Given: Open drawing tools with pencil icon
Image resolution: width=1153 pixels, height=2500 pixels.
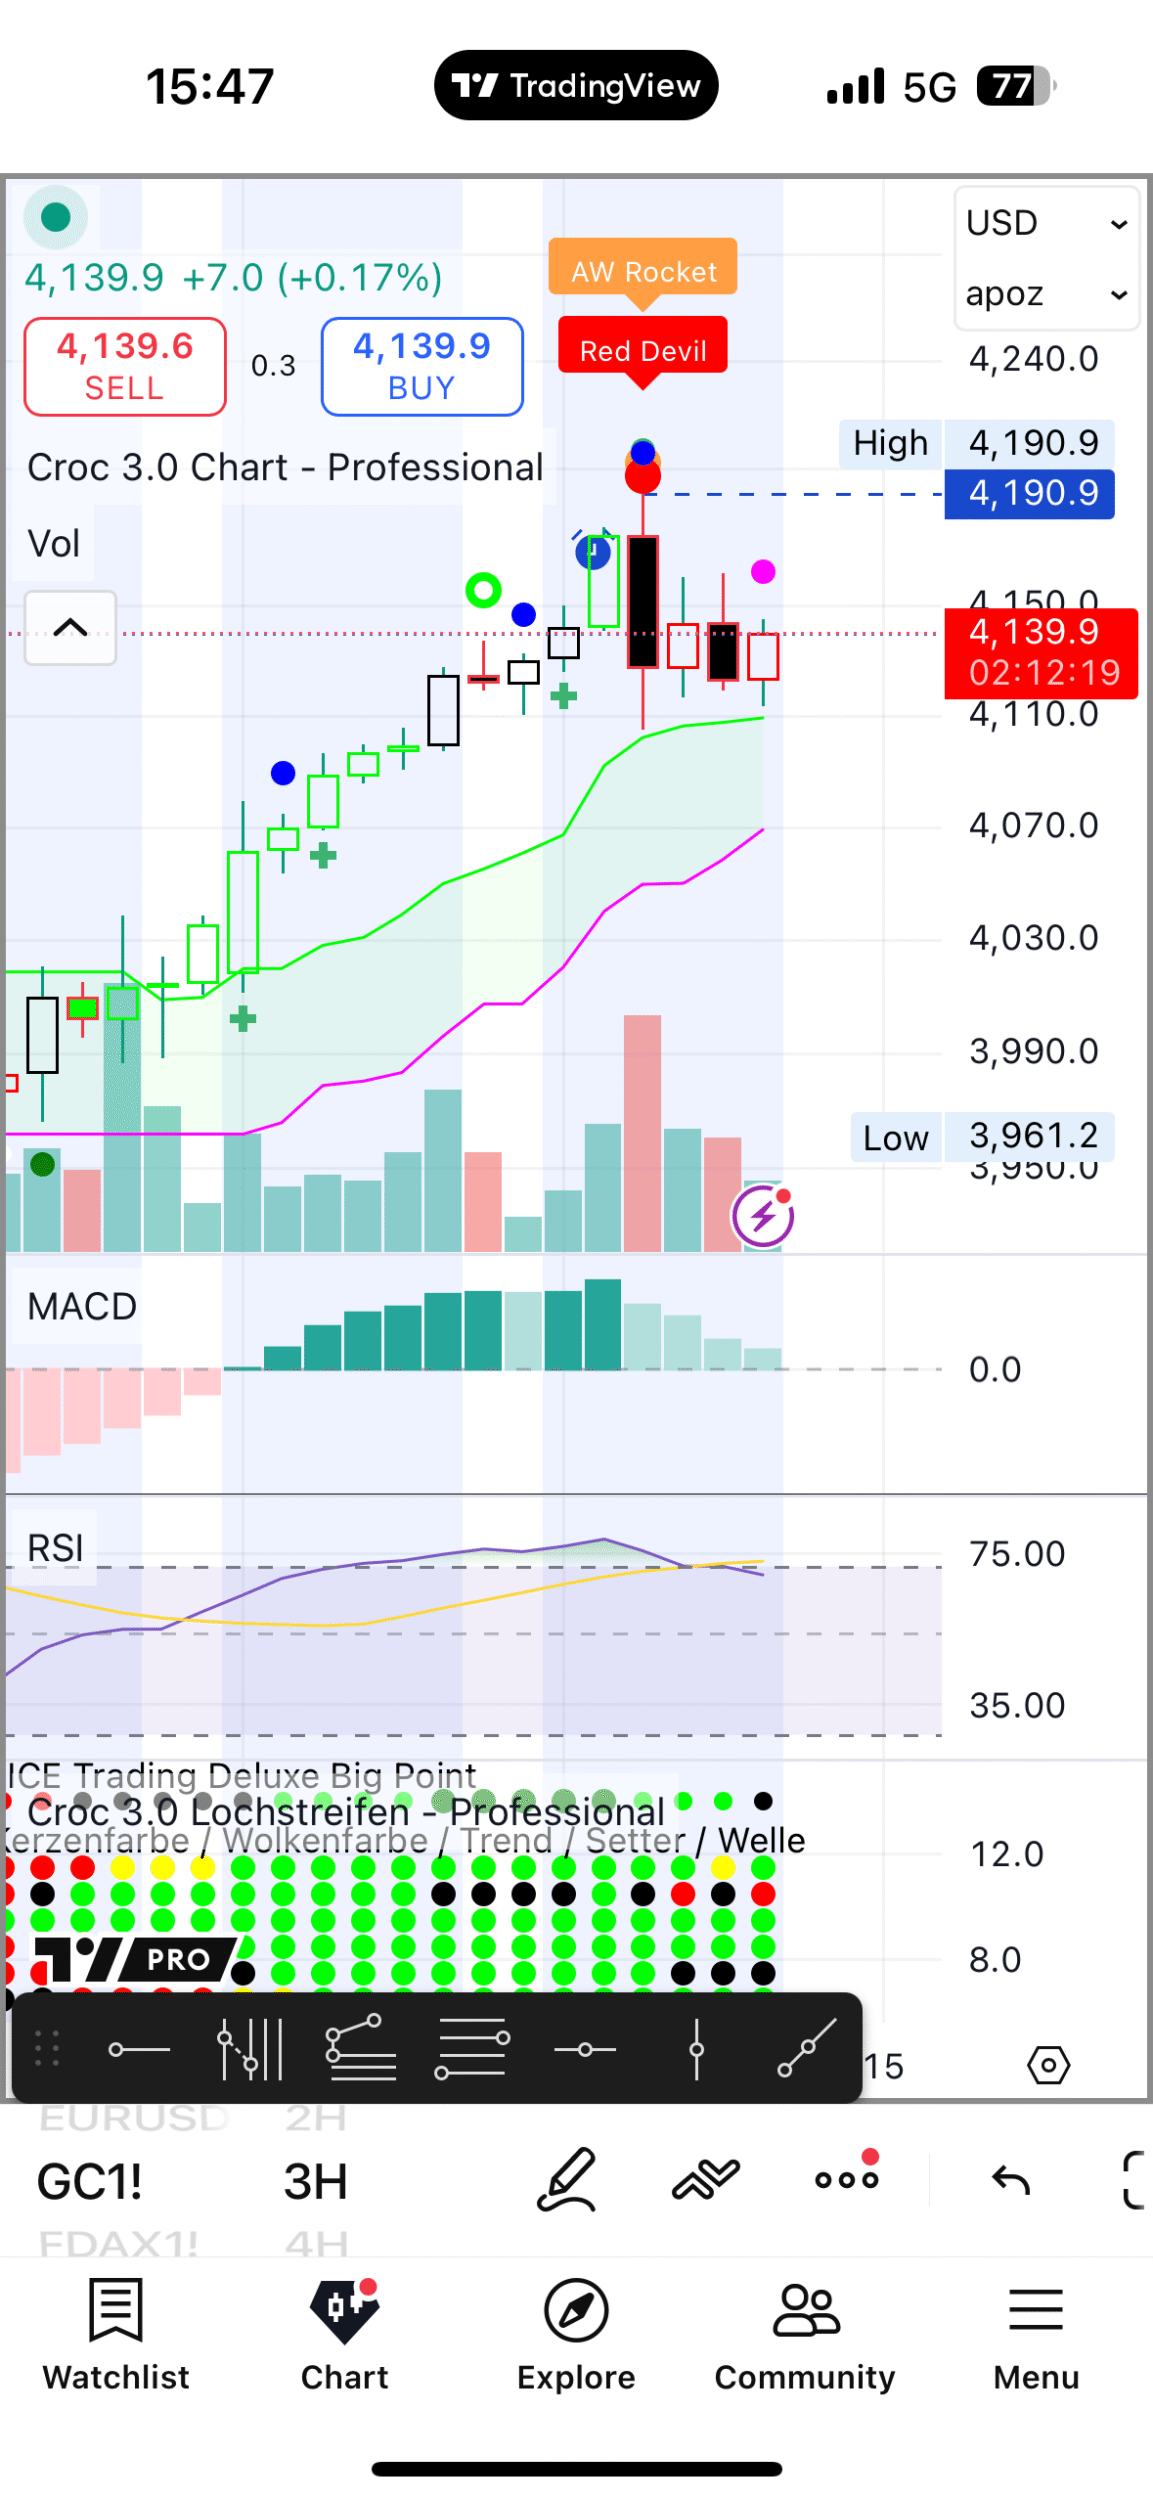Looking at the screenshot, I should [567, 2180].
